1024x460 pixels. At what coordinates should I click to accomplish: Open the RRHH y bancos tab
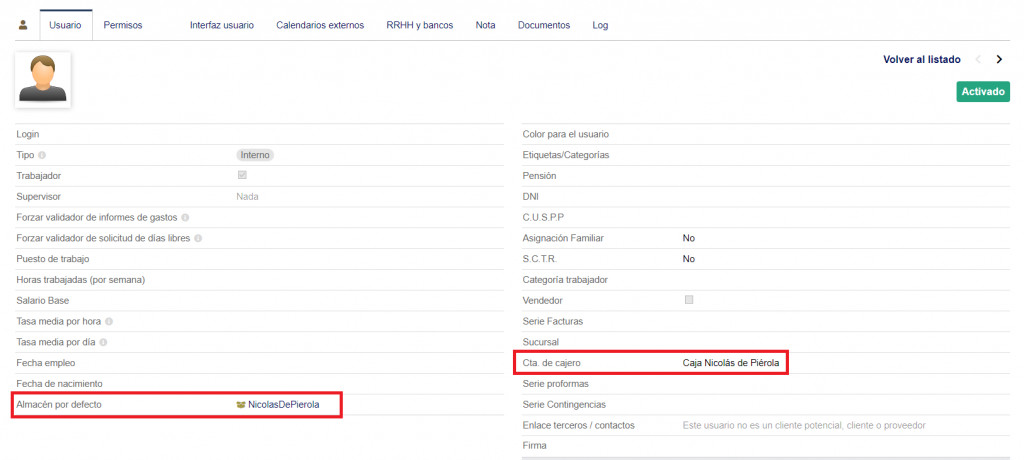419,25
